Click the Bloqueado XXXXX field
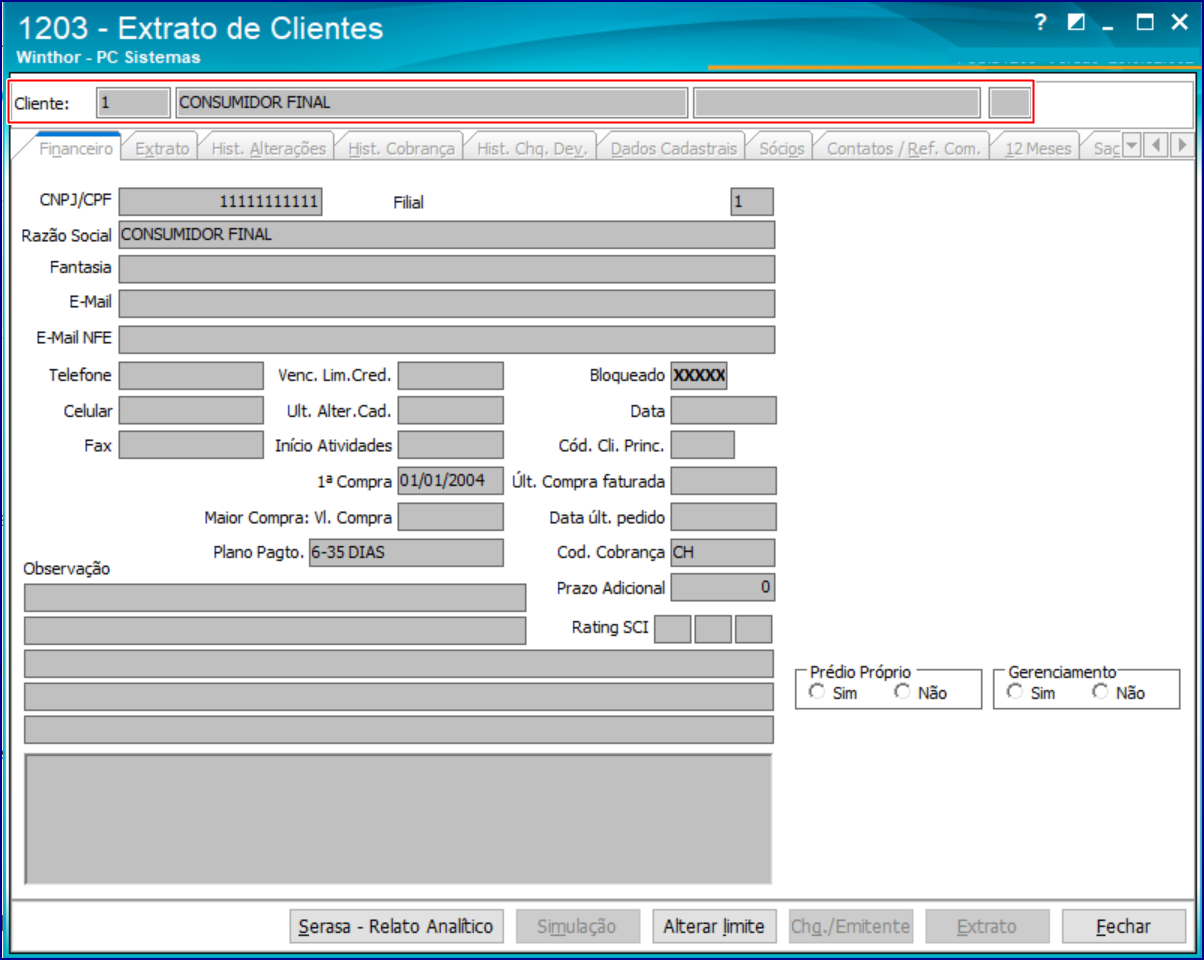This screenshot has height=960, width=1204. point(699,376)
